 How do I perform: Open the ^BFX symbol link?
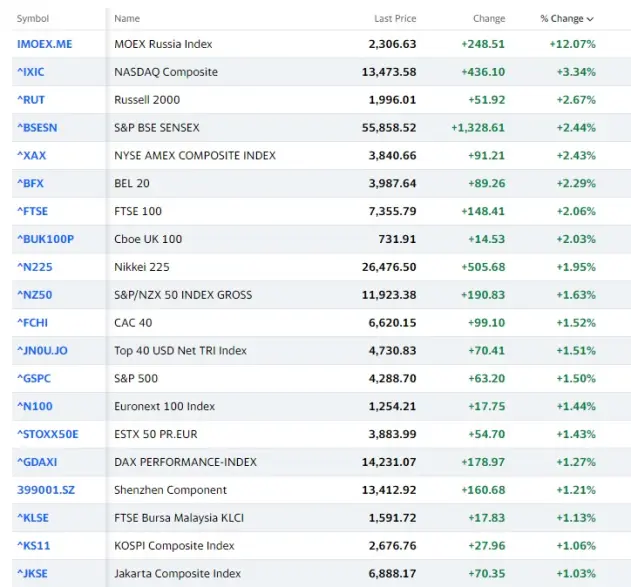pyautogui.click(x=30, y=183)
